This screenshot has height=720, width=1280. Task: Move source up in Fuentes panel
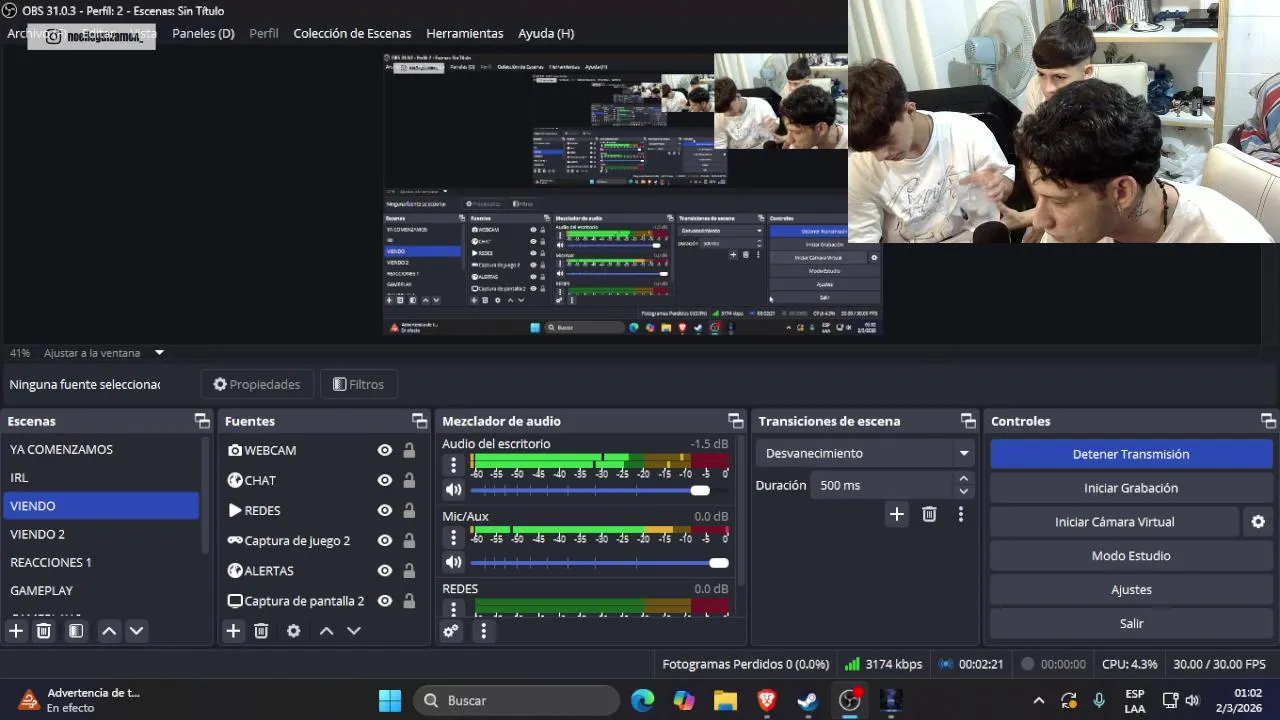326,631
